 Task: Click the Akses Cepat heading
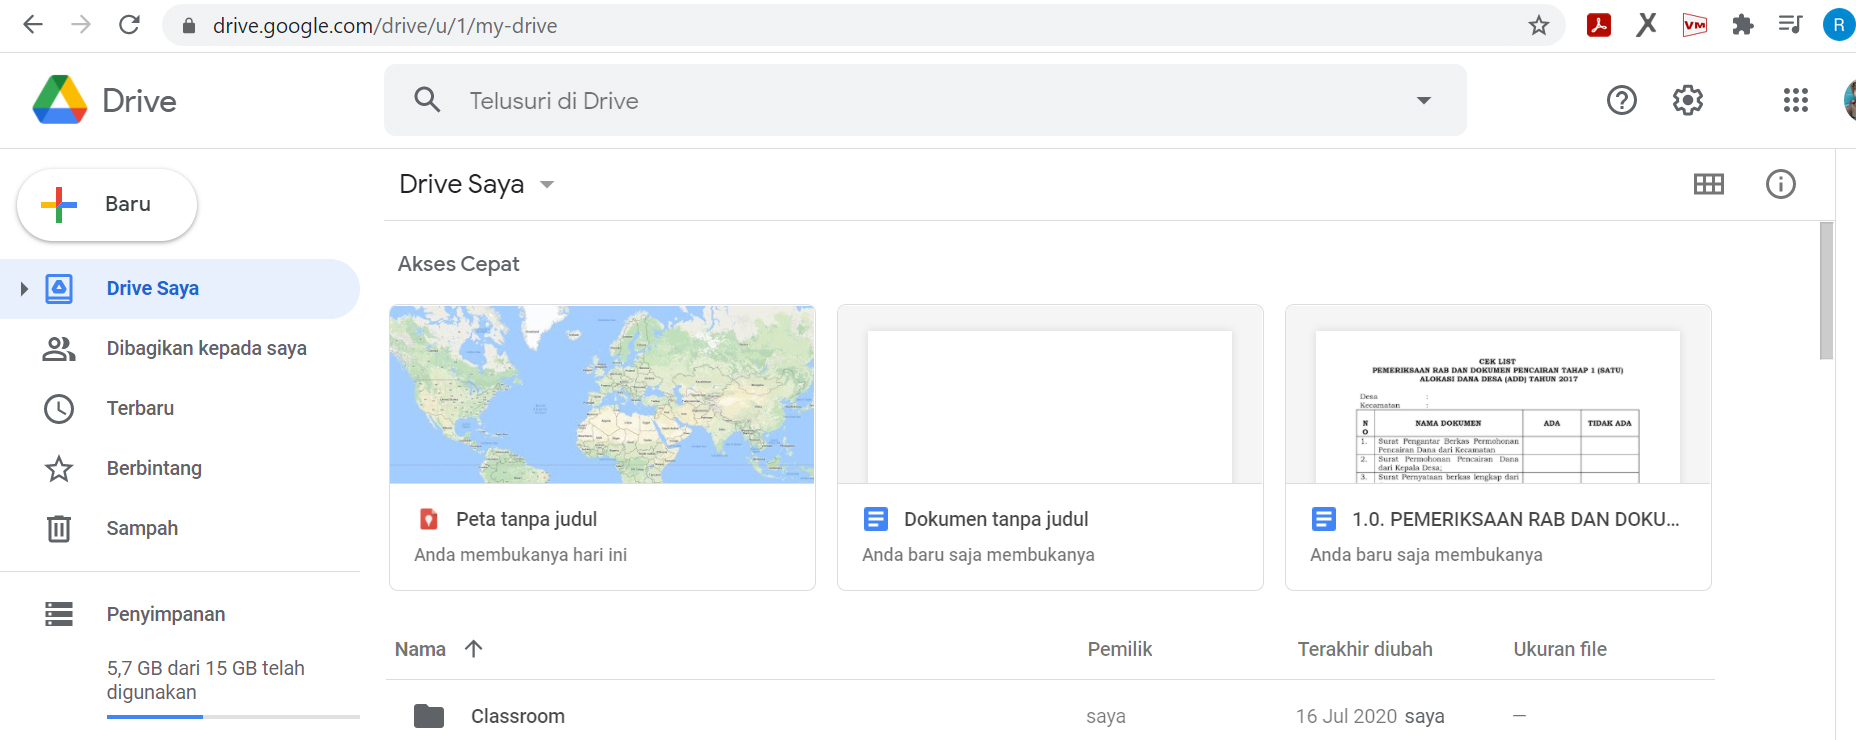(458, 264)
